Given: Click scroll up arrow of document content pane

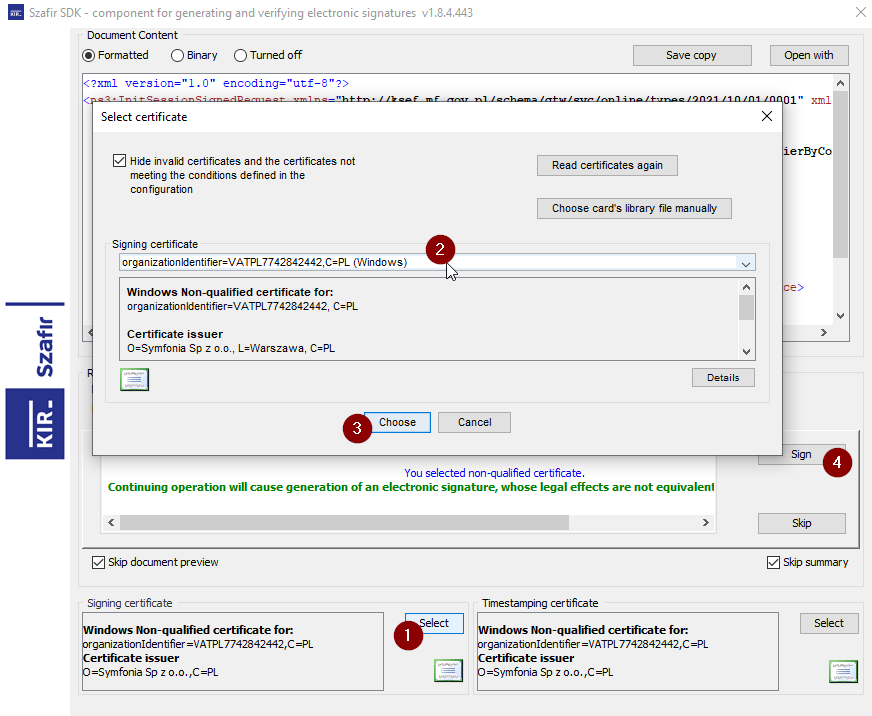Looking at the screenshot, I should click(x=840, y=83).
